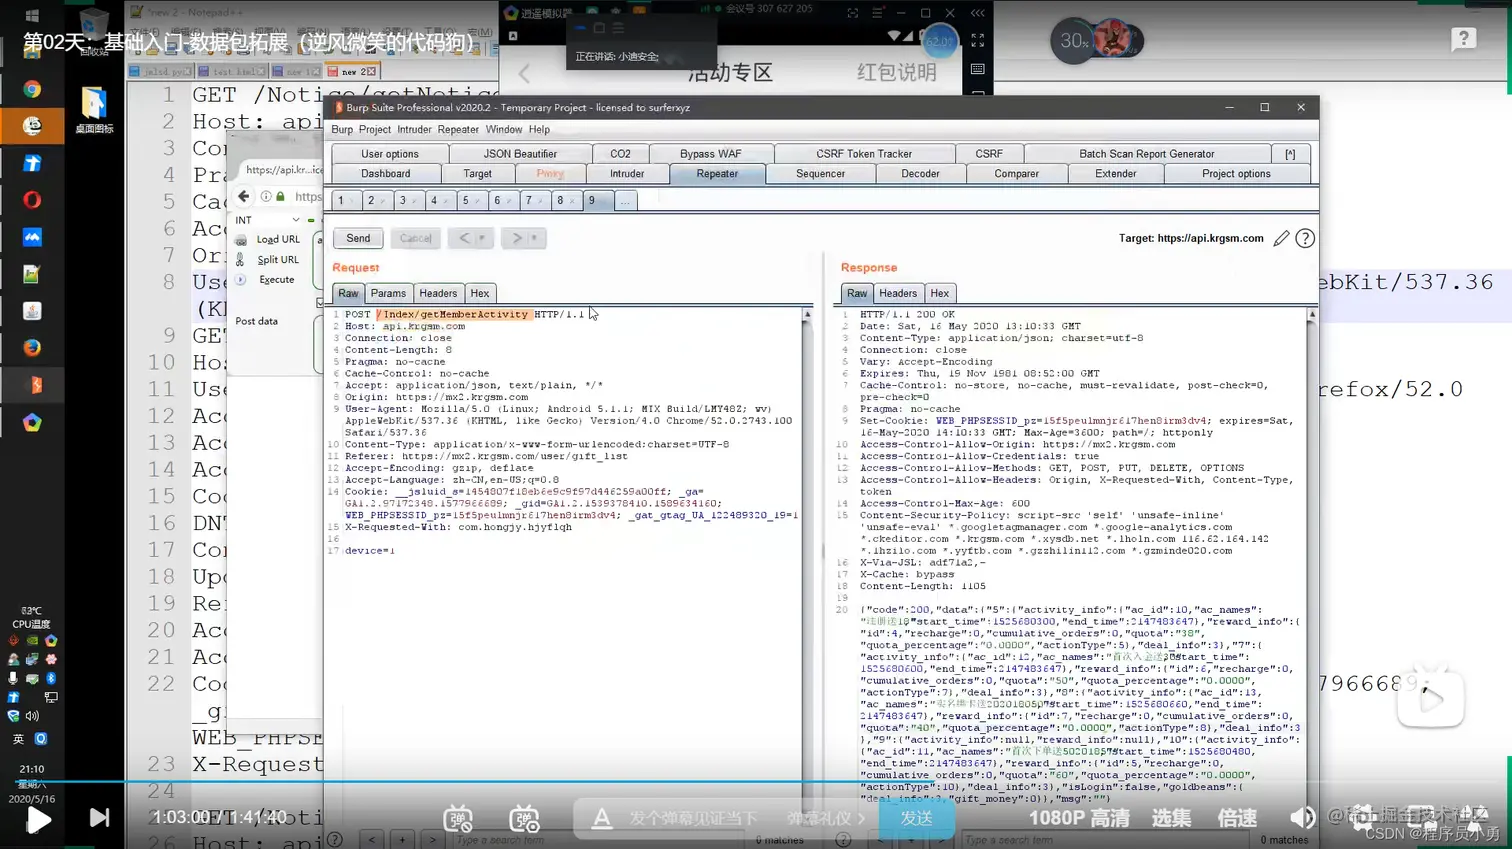Open the history back dropdown arrow
This screenshot has width=1512, height=849.
483,238
